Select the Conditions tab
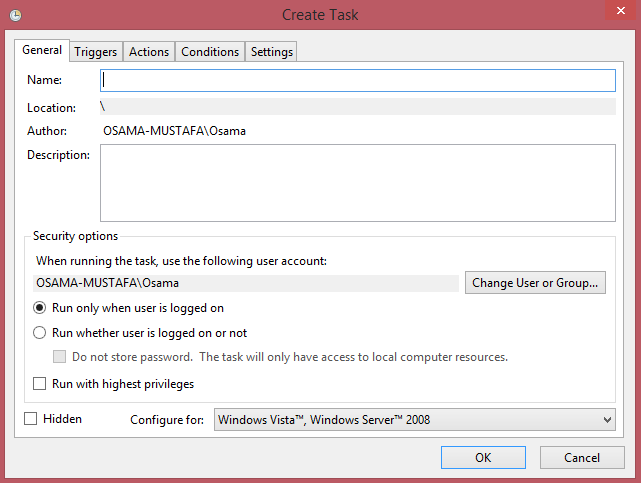641x483 pixels. coord(210,52)
